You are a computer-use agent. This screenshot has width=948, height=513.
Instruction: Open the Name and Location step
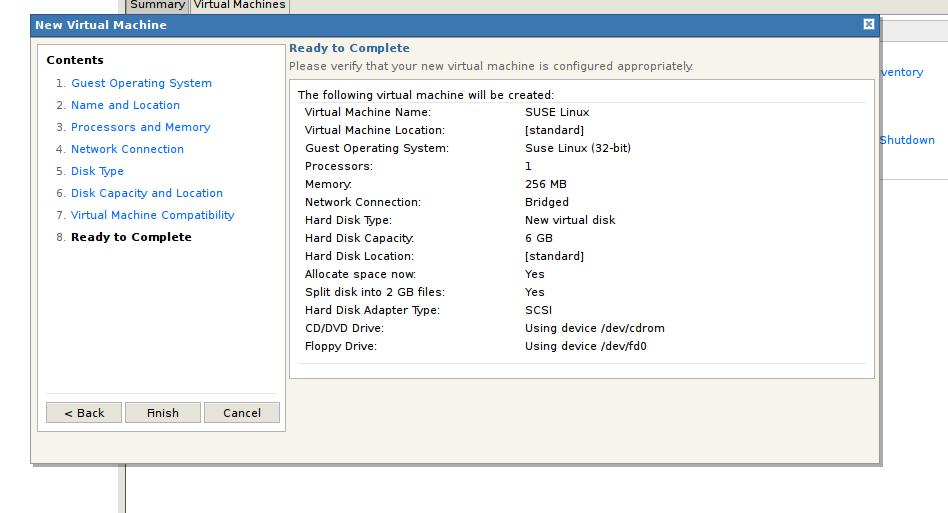[x=125, y=106]
